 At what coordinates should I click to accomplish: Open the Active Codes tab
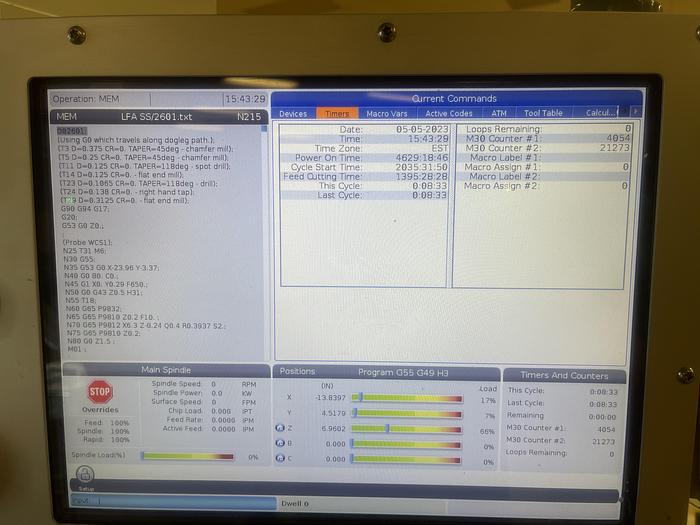(x=449, y=114)
